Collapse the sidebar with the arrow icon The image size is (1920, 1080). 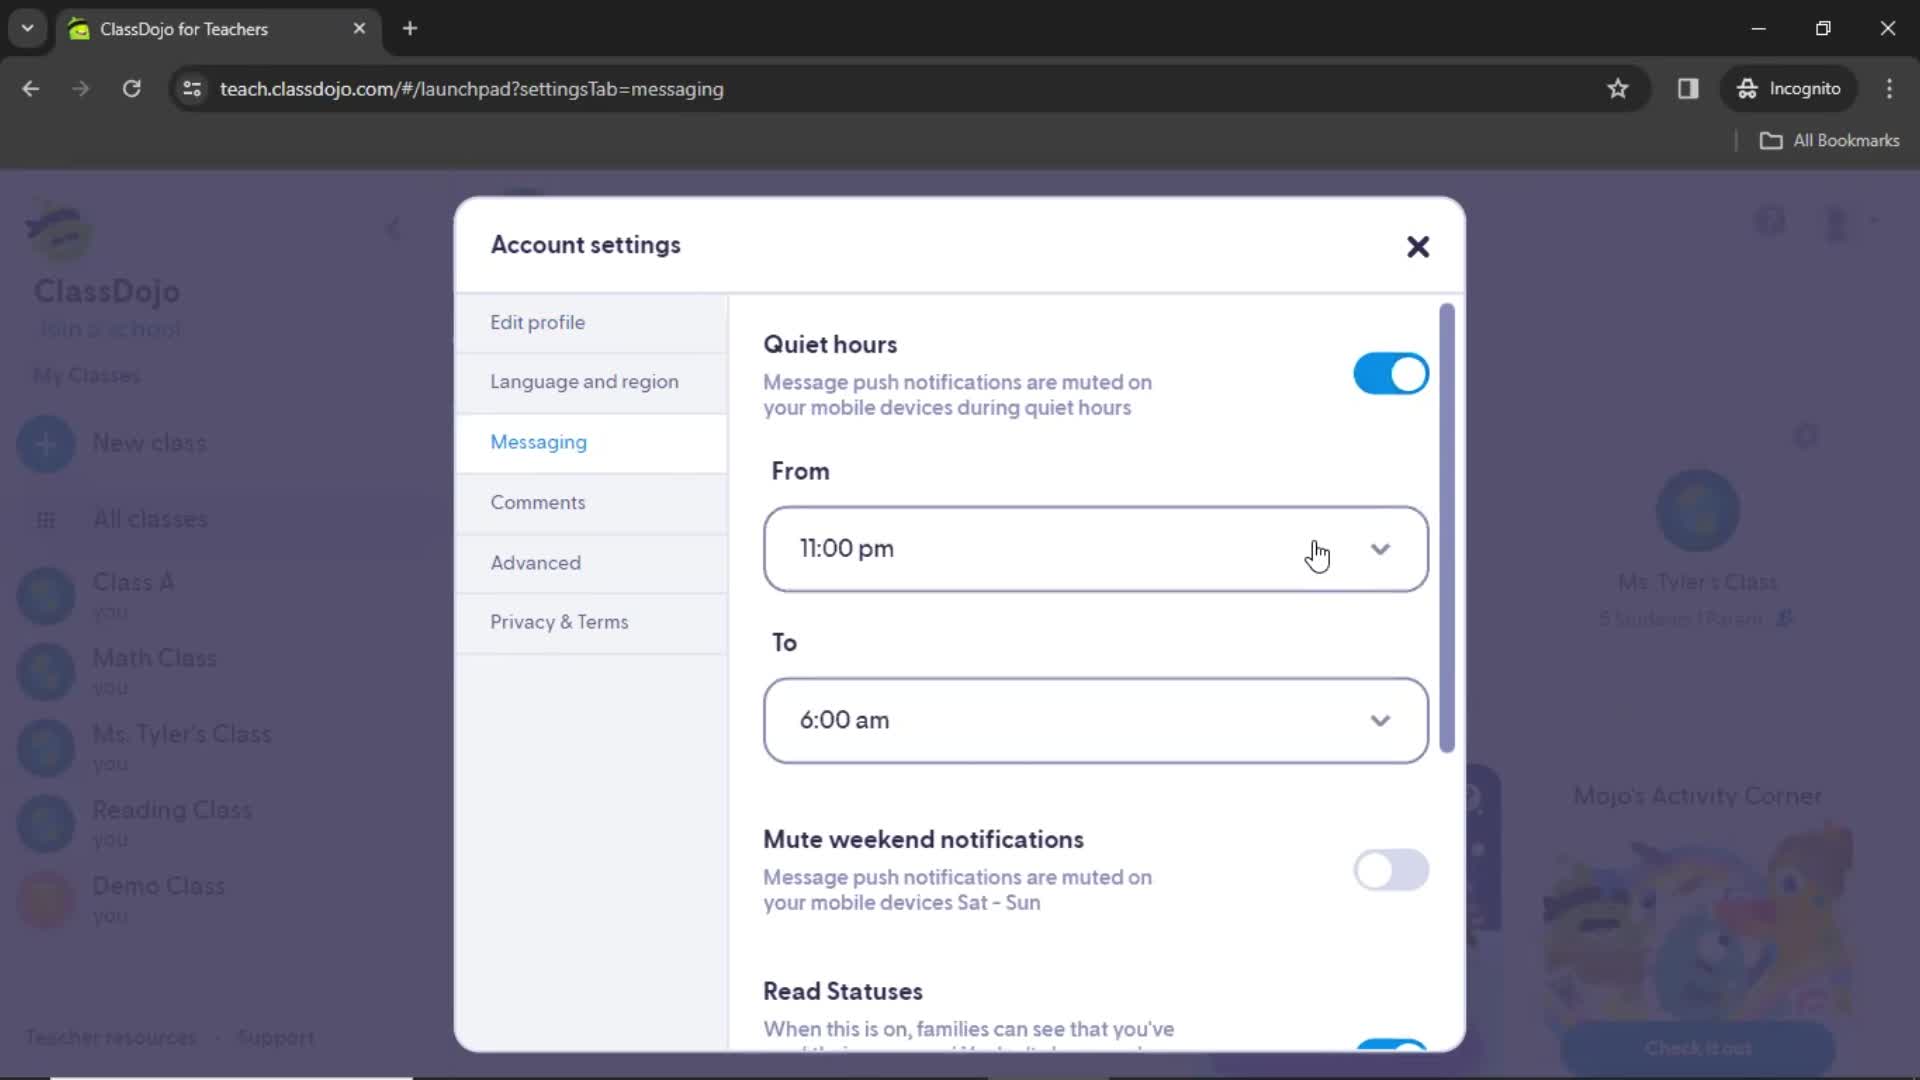tap(393, 229)
